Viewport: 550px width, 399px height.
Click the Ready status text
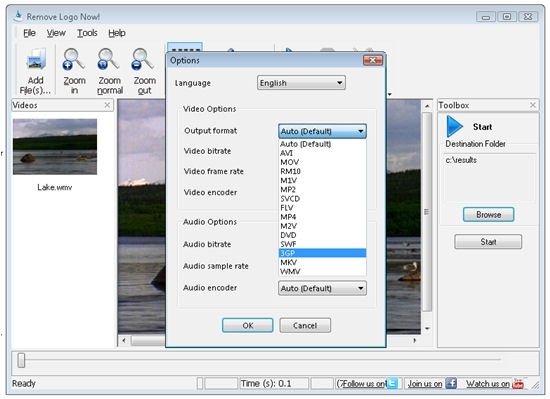tap(24, 384)
